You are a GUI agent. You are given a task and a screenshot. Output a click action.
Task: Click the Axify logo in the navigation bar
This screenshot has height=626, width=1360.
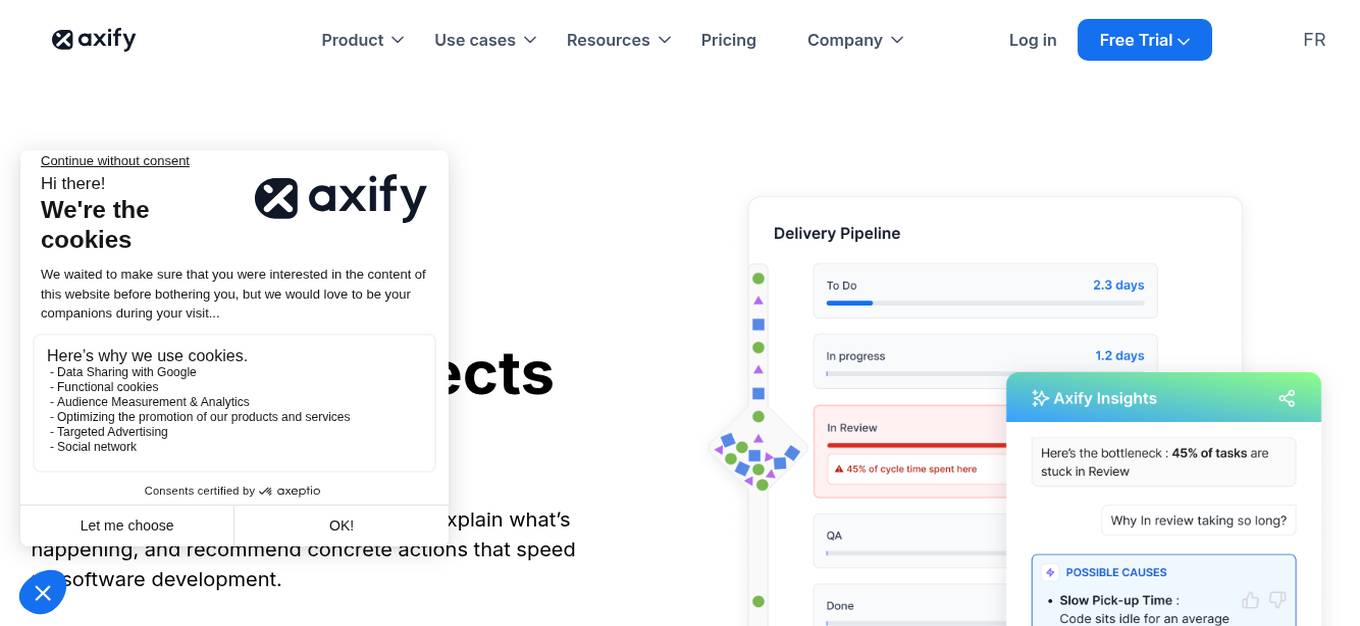94,39
